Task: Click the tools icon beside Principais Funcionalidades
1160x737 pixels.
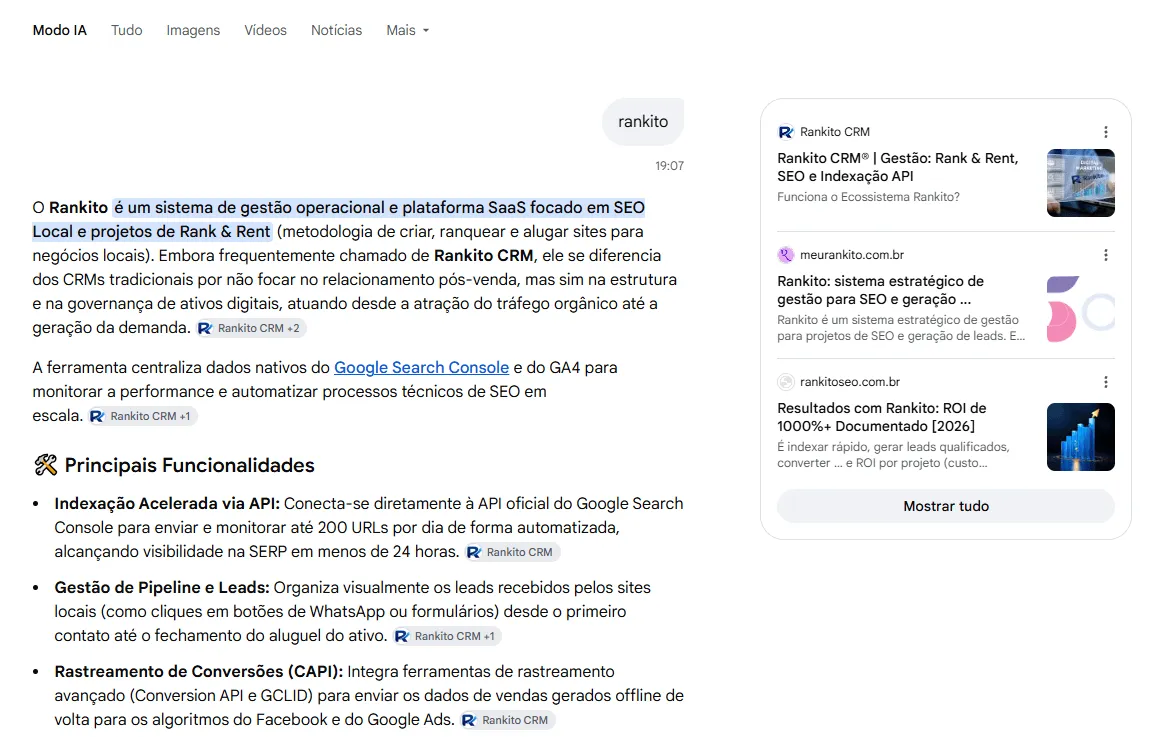Action: coord(45,465)
